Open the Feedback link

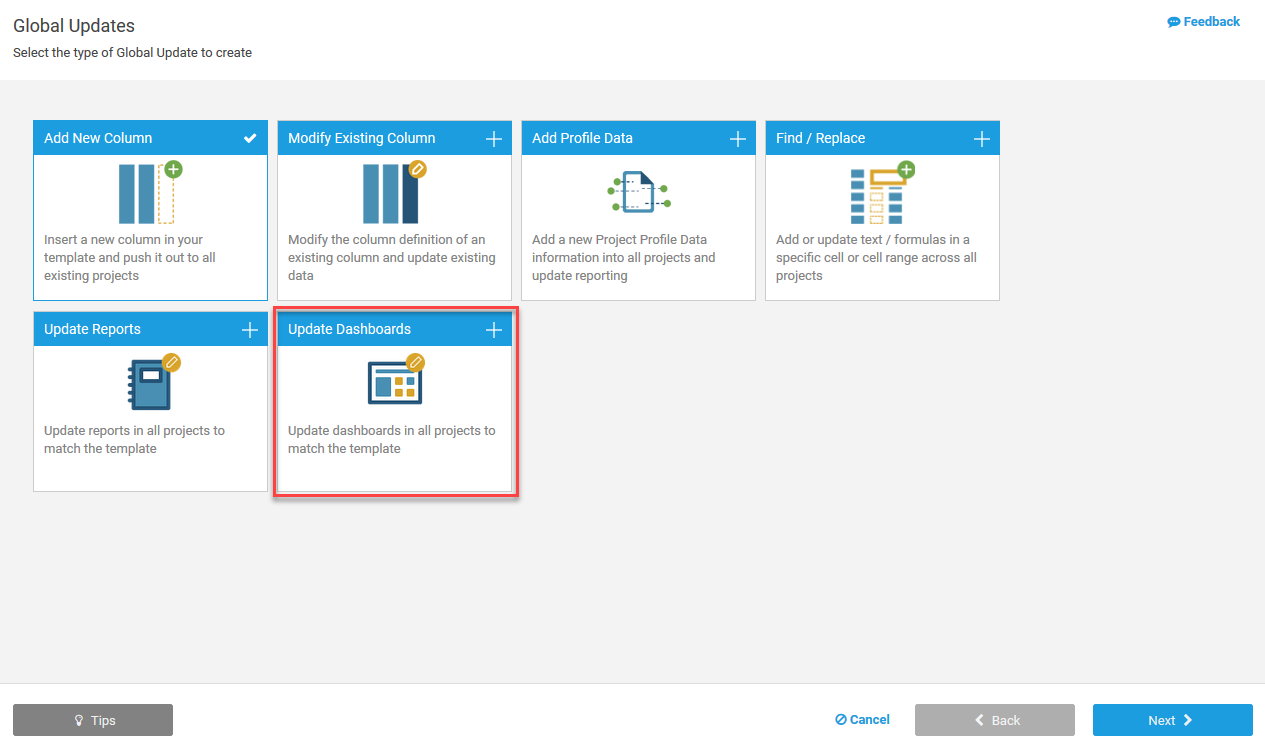pos(1203,20)
